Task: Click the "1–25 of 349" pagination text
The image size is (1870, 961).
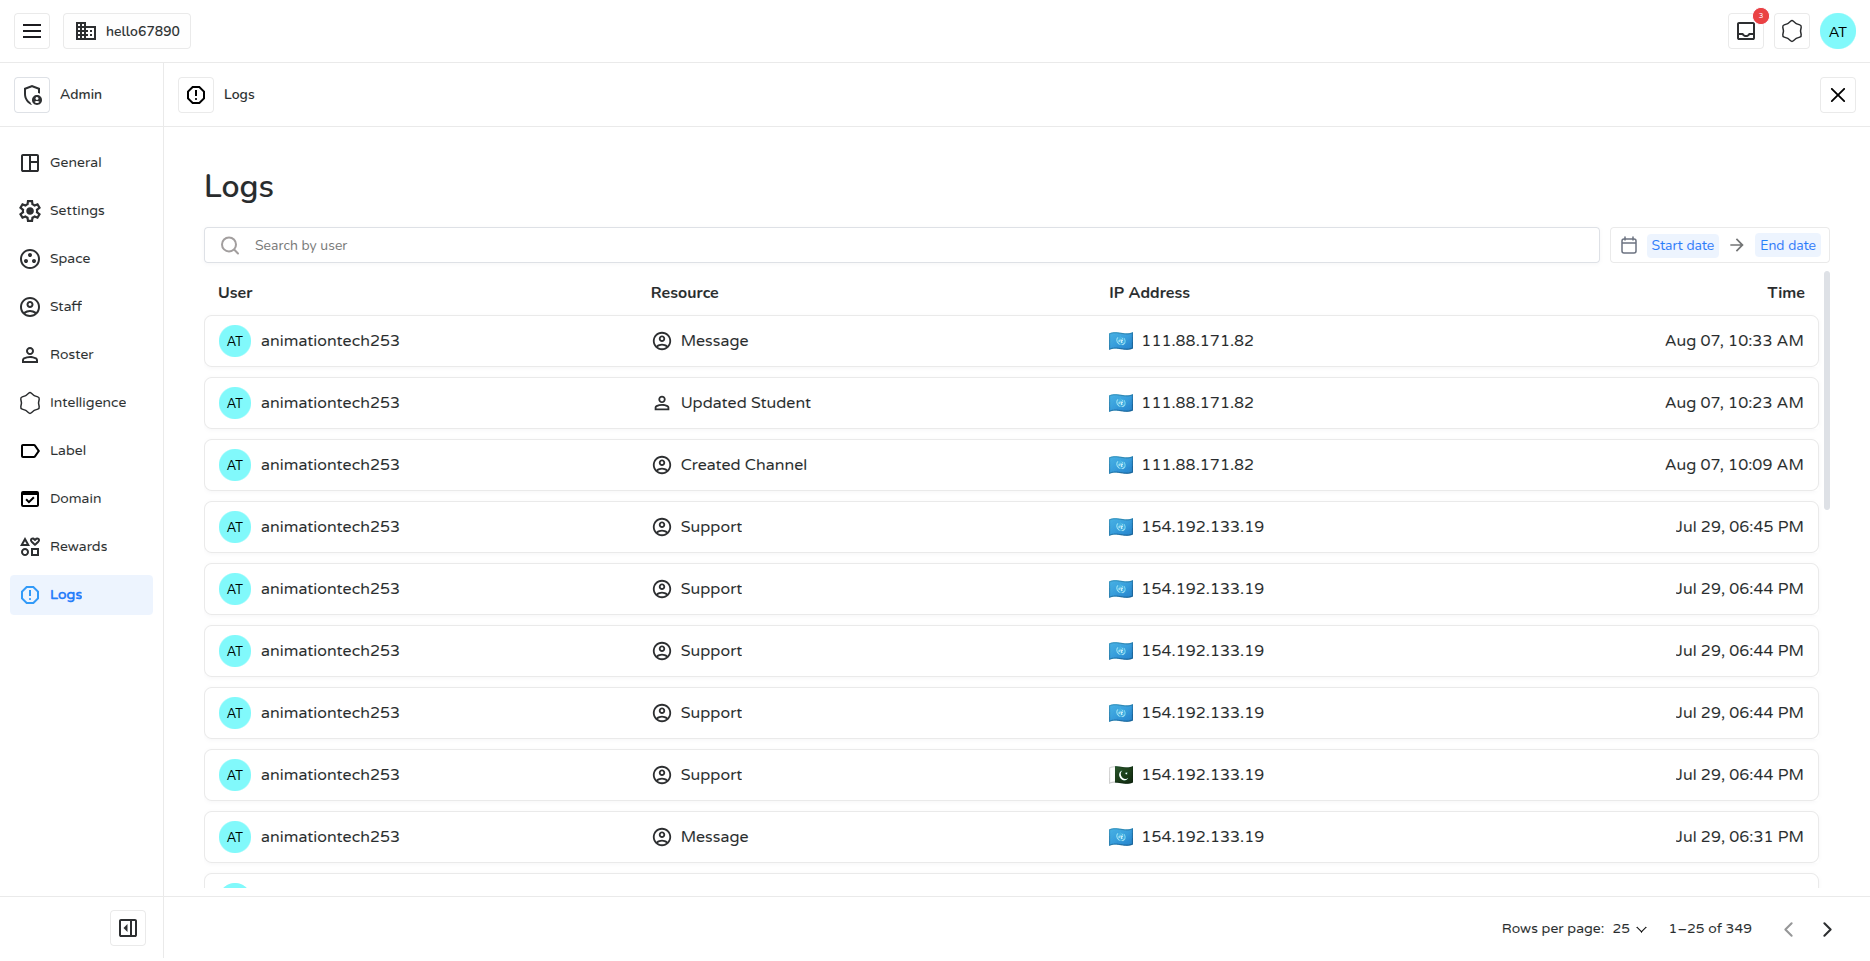Action: [1710, 929]
